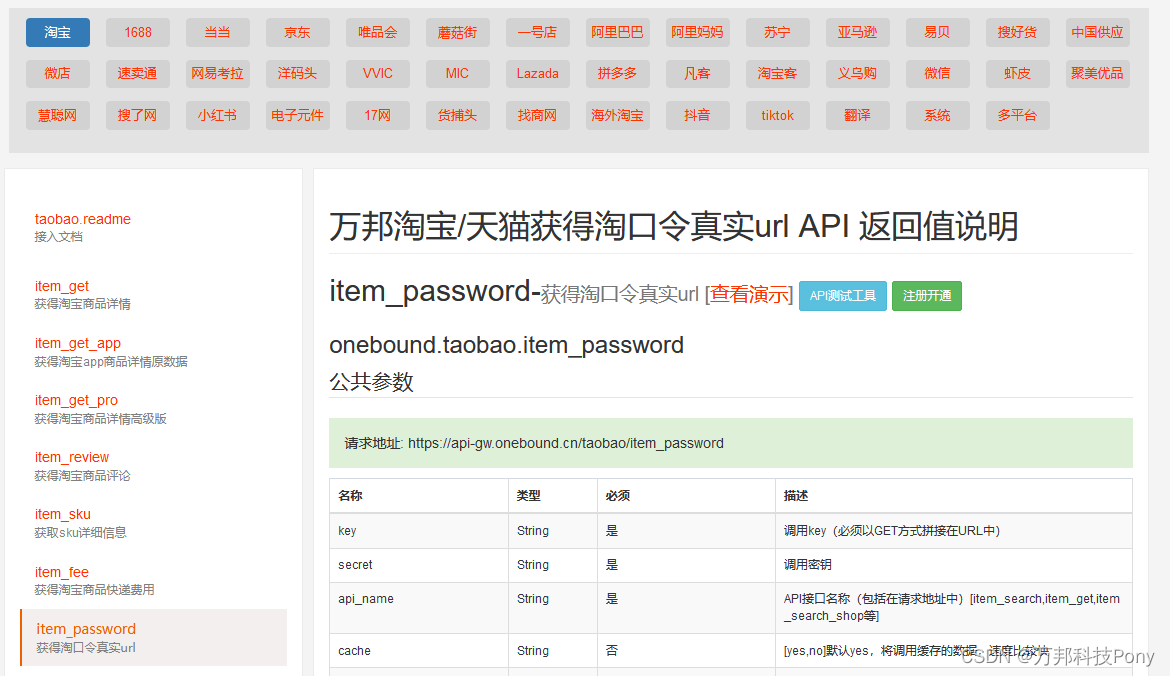Switch to the 1688 platform tab
1170x676 pixels.
(x=137, y=32)
